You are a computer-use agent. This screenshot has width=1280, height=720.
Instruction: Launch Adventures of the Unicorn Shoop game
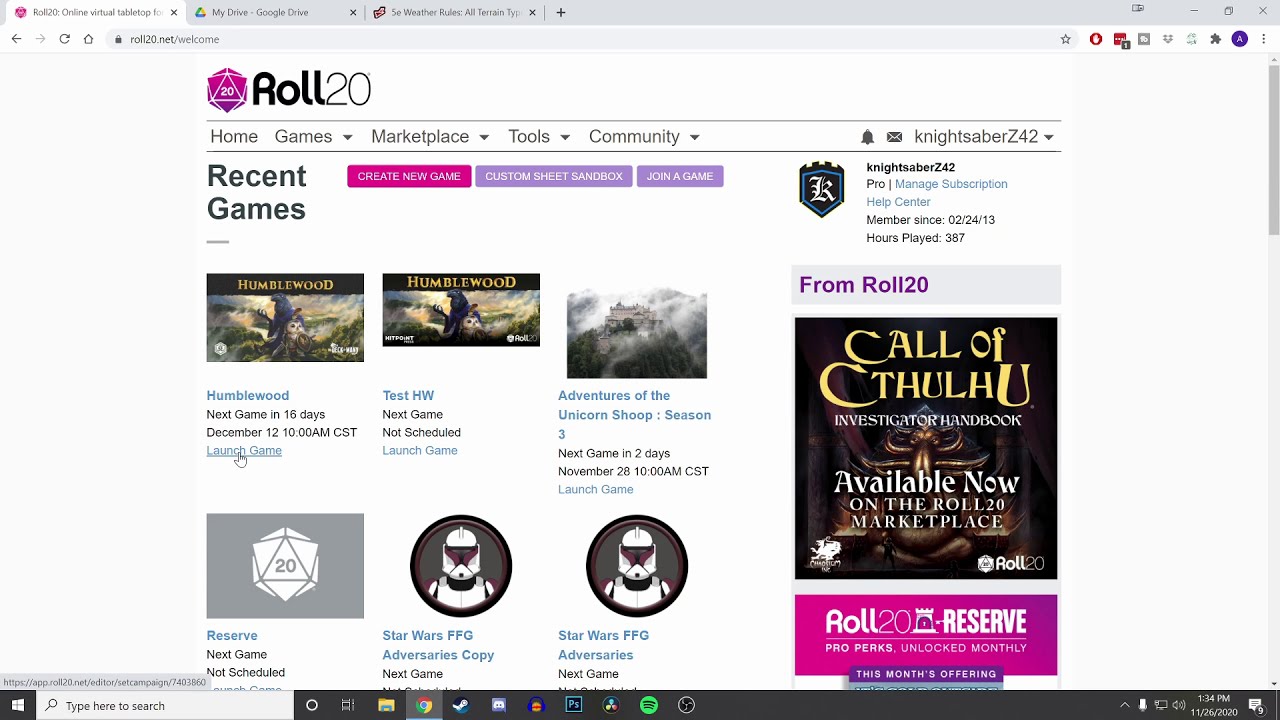(596, 489)
